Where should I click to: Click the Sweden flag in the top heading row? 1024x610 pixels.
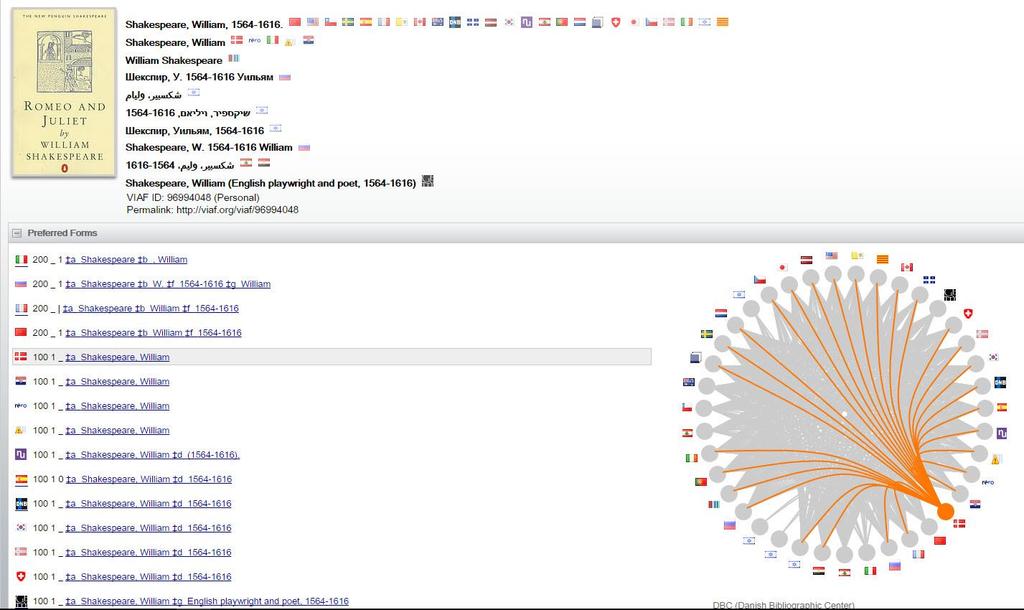point(348,22)
